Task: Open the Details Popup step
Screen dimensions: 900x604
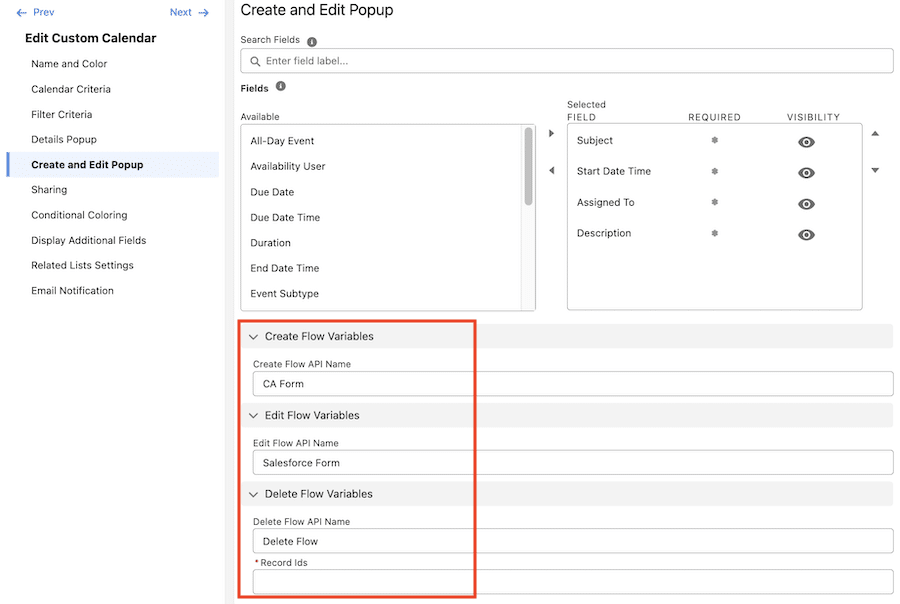Action: (x=64, y=140)
